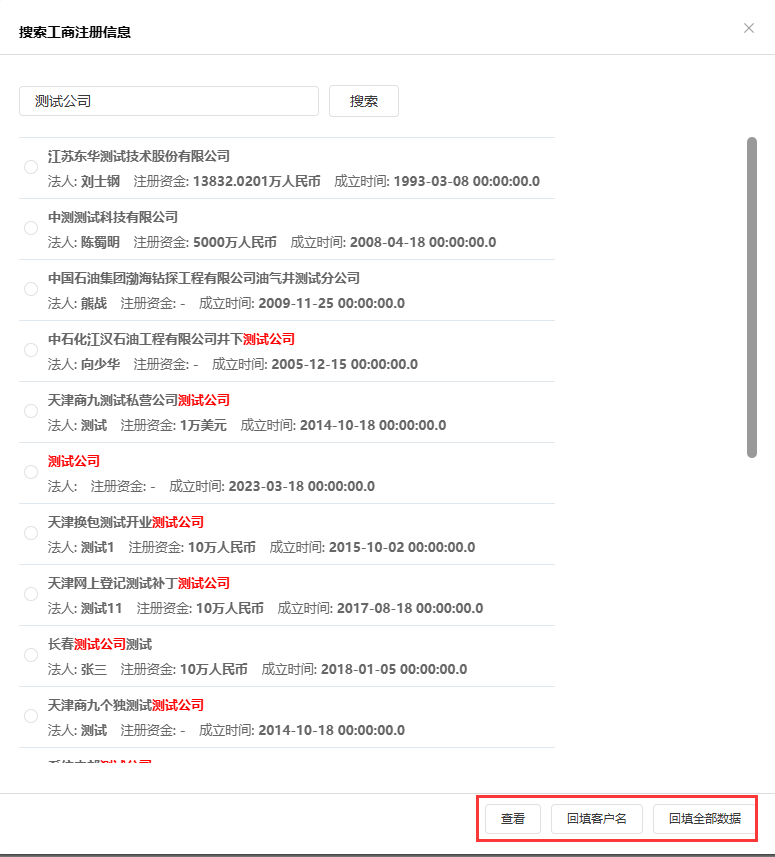Viewport: 775px width, 857px height.
Task: Pick the 天津商九测试私营公司 radio option
Action: pyautogui.click(x=31, y=412)
